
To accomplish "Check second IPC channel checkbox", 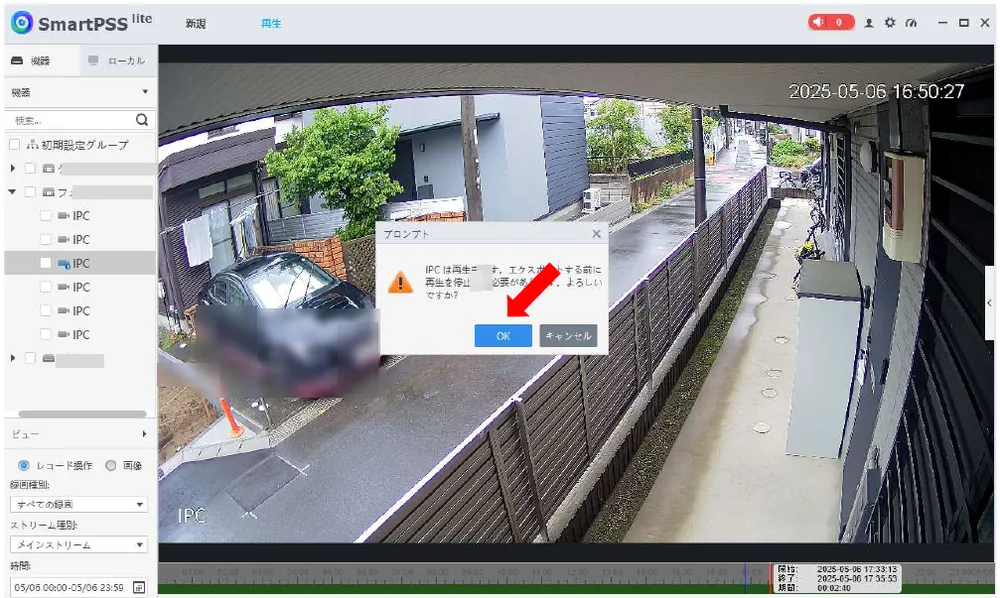I will point(45,239).
